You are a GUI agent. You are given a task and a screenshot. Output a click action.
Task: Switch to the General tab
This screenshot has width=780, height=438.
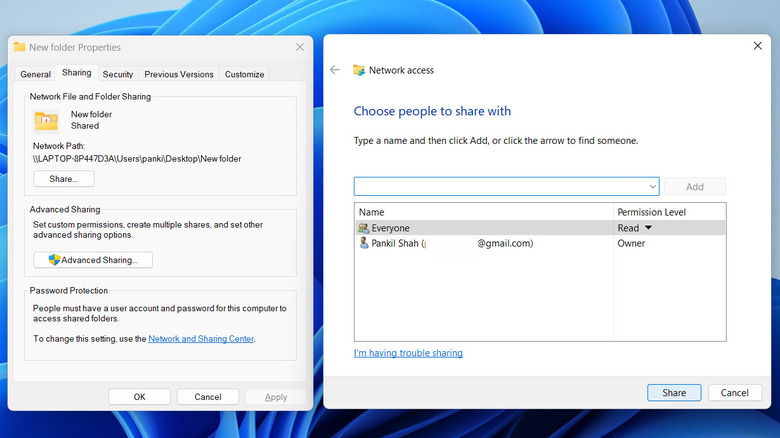coord(35,74)
